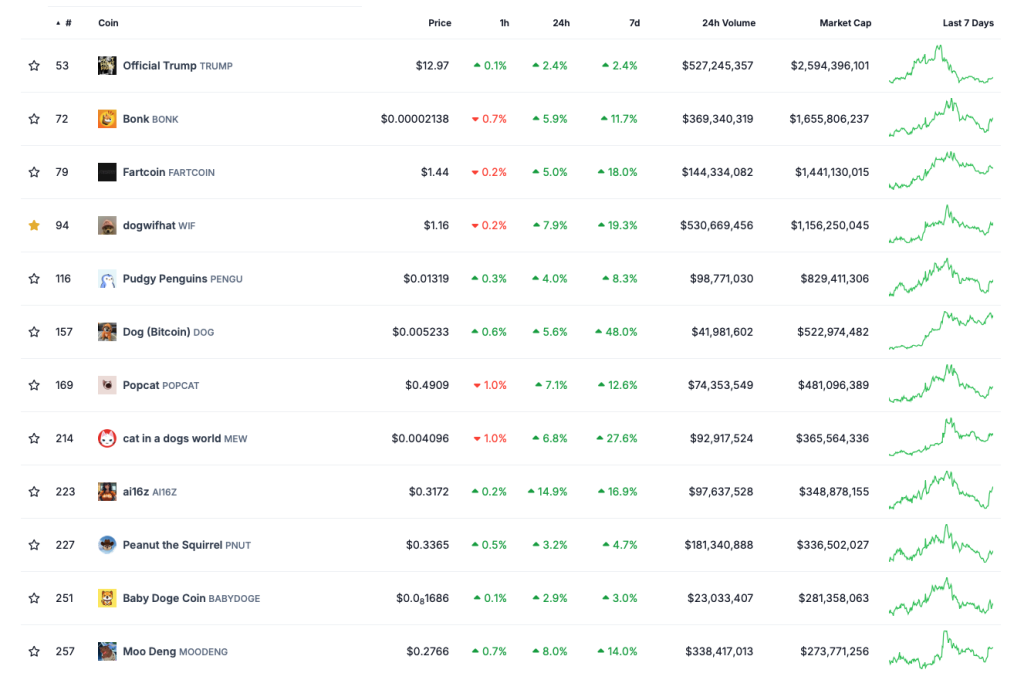
Task: Add Bonk to watchlist star
Action: (x=34, y=119)
